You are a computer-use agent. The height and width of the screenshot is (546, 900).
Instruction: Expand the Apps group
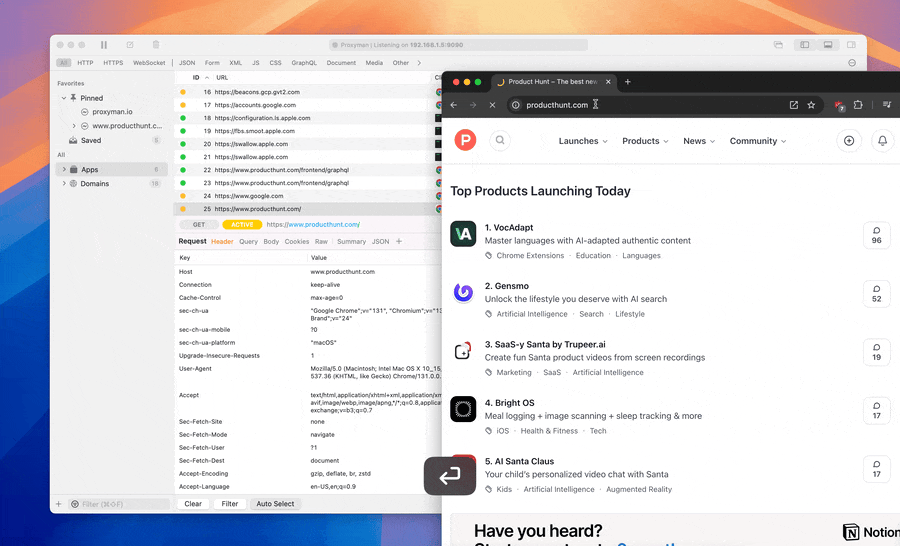(x=64, y=169)
